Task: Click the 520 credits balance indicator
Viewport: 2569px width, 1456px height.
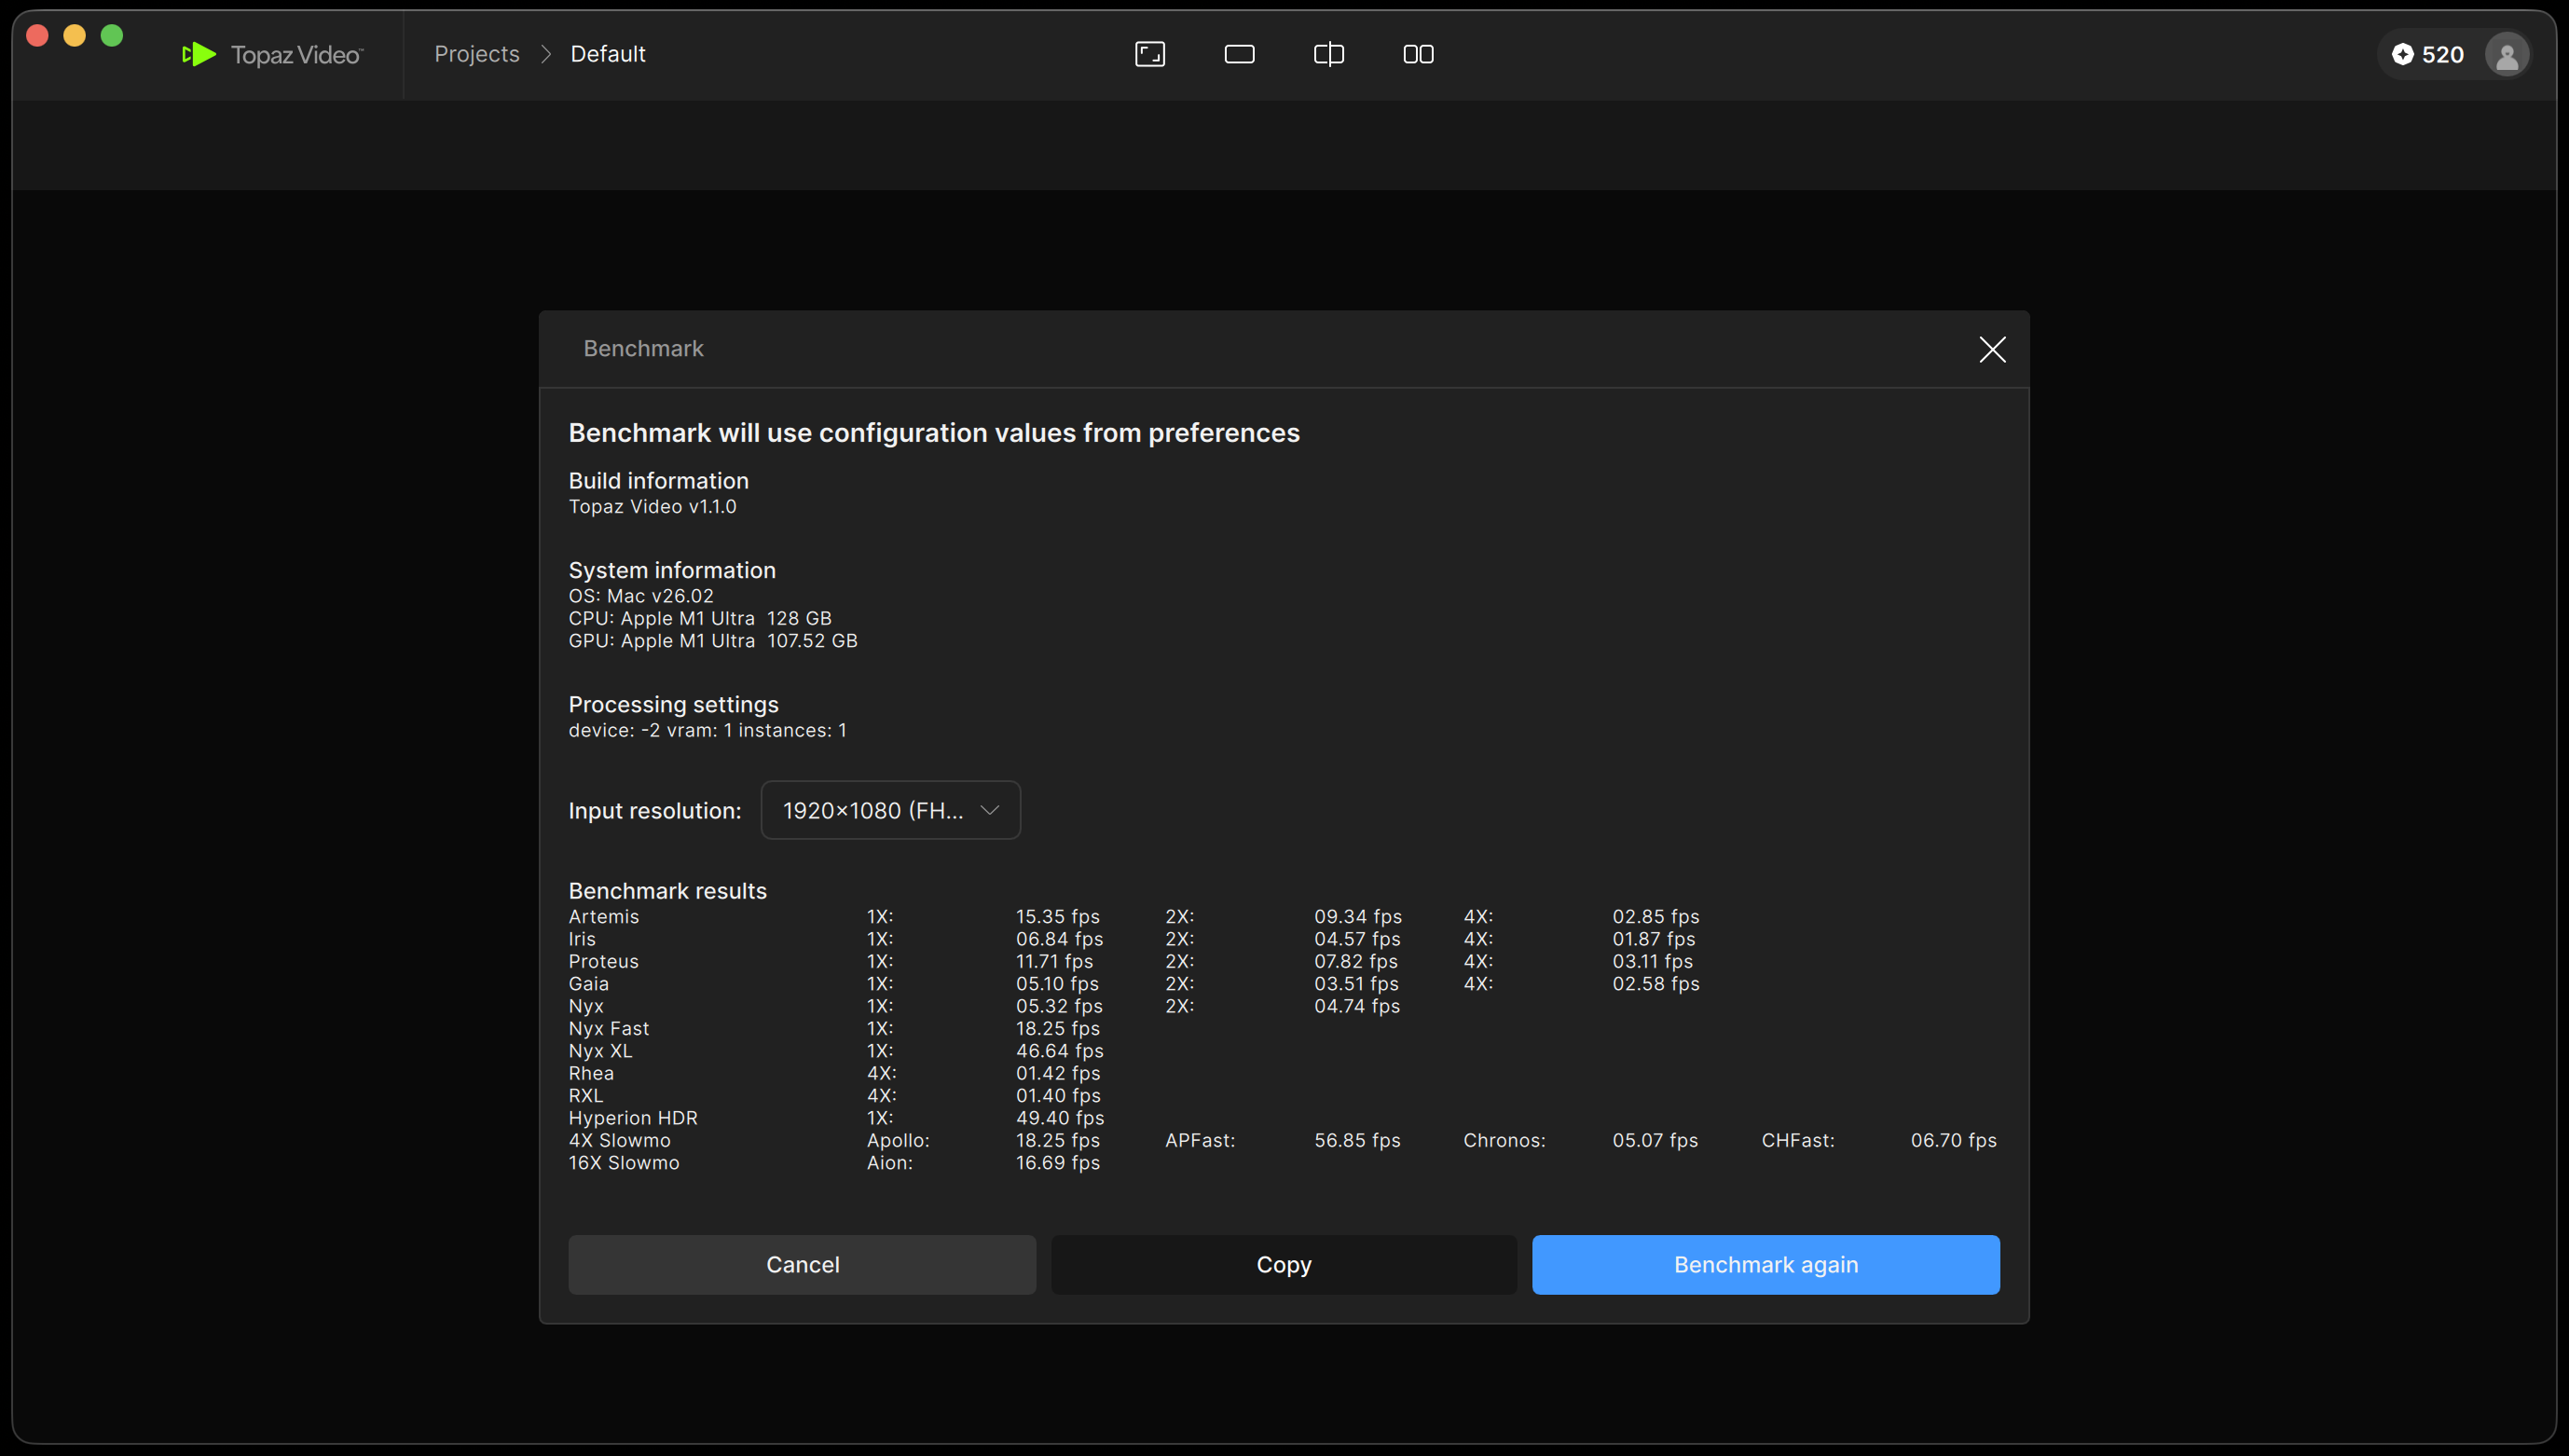Action: point(2428,54)
